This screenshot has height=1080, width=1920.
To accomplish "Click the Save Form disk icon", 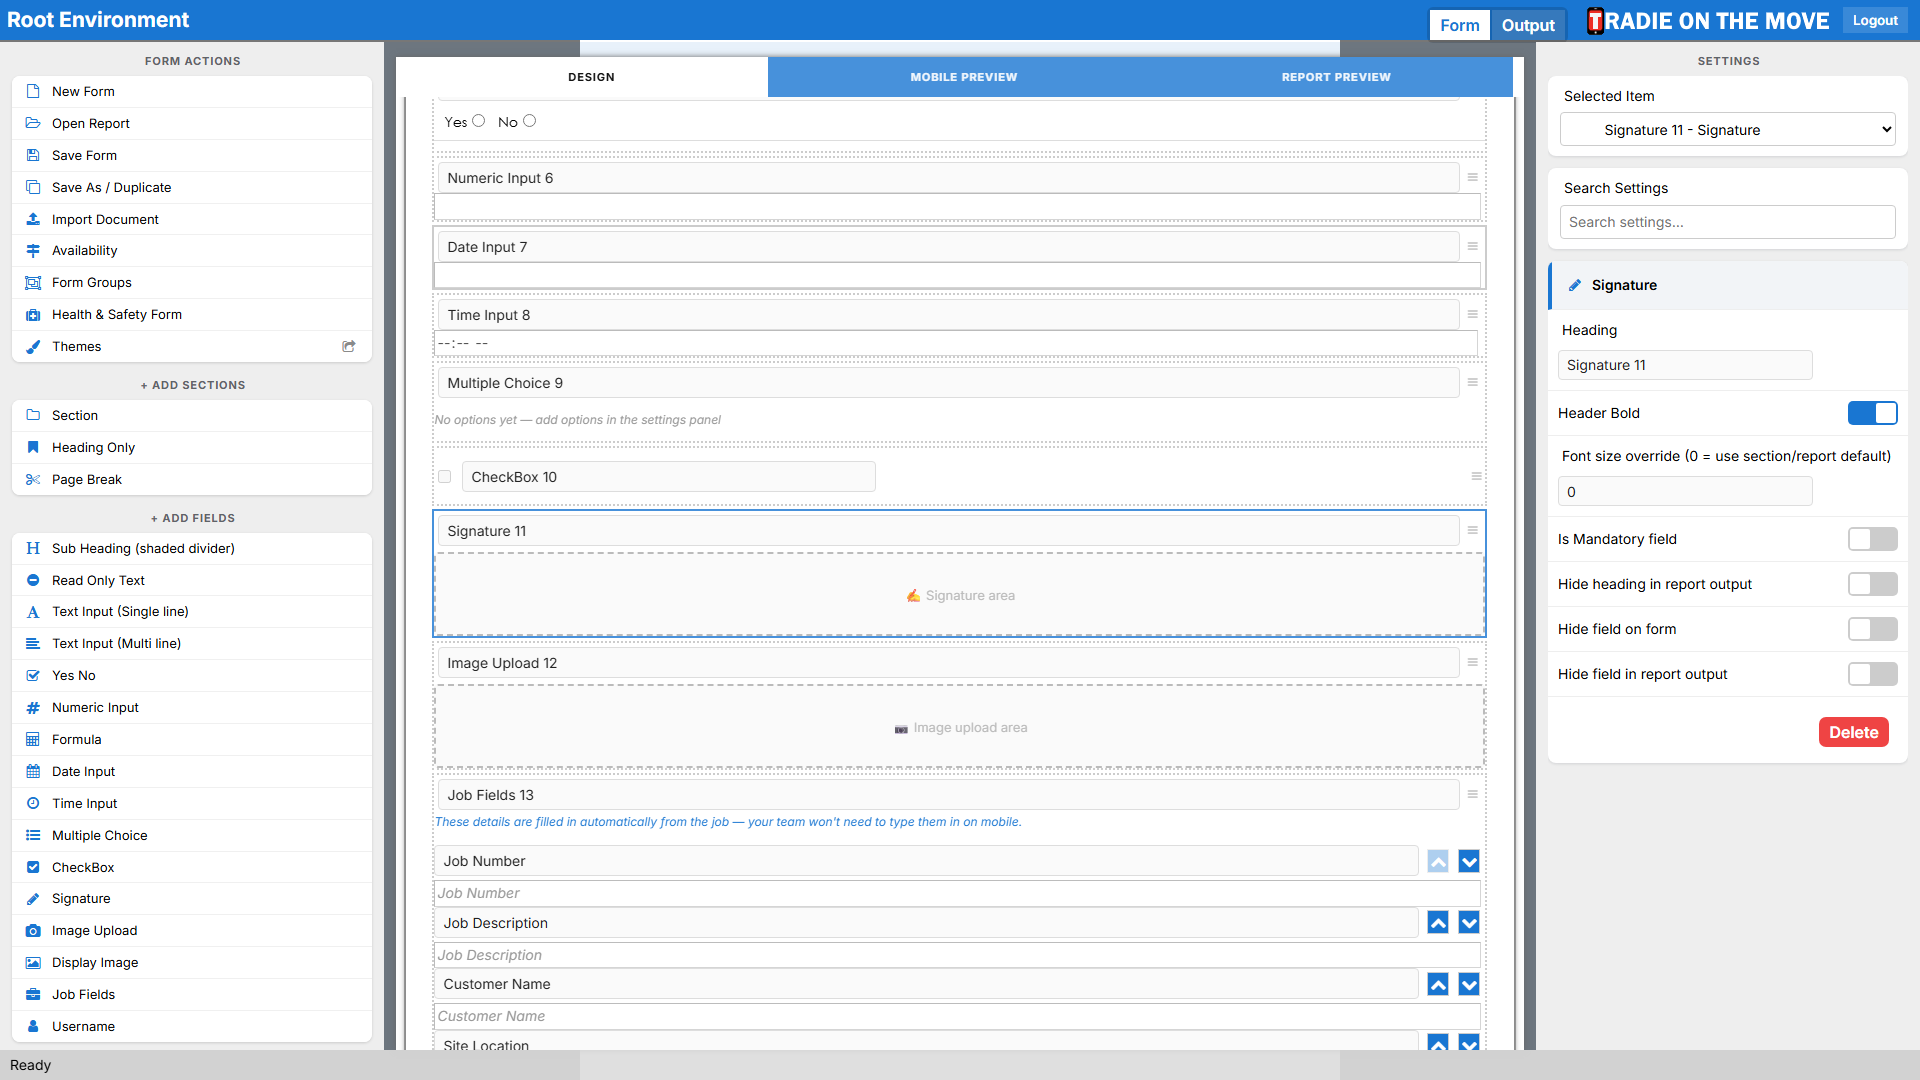I will click(33, 155).
